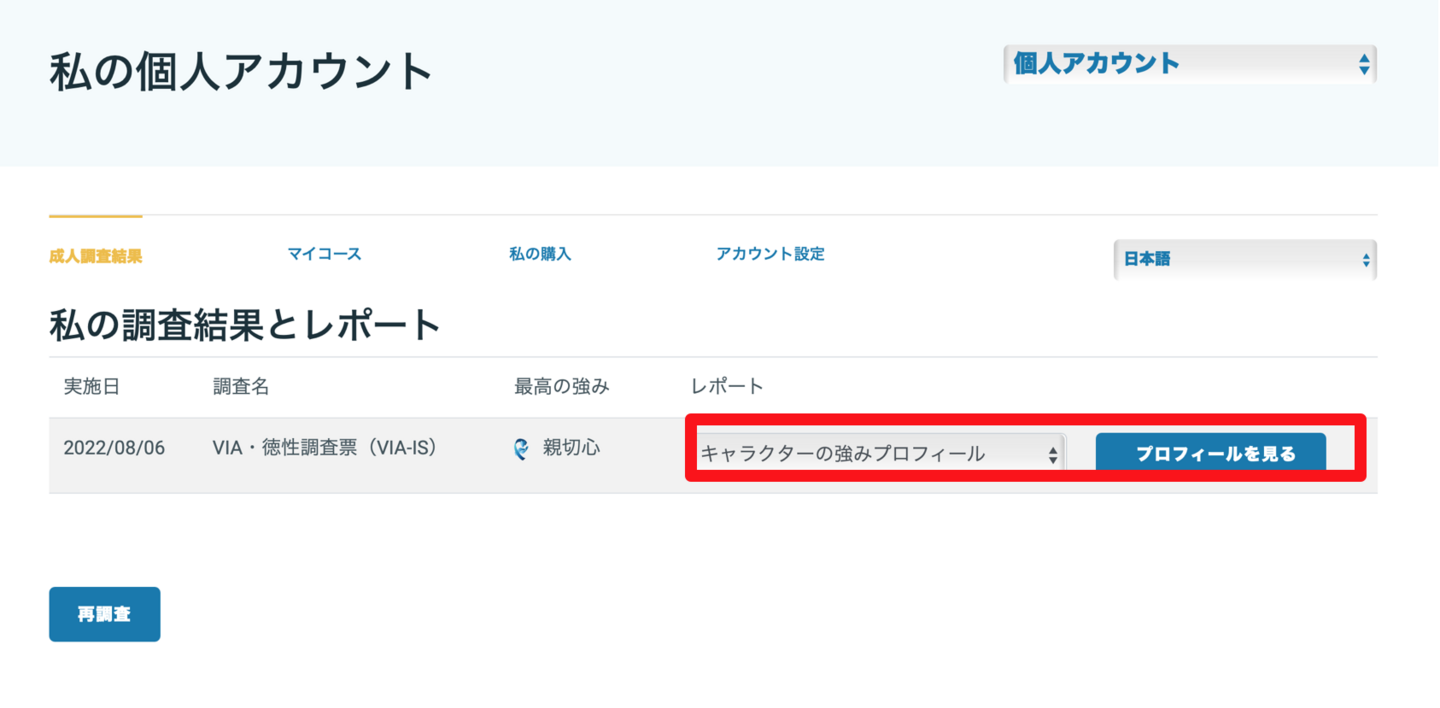Click the 調査名 column header

[241, 387]
